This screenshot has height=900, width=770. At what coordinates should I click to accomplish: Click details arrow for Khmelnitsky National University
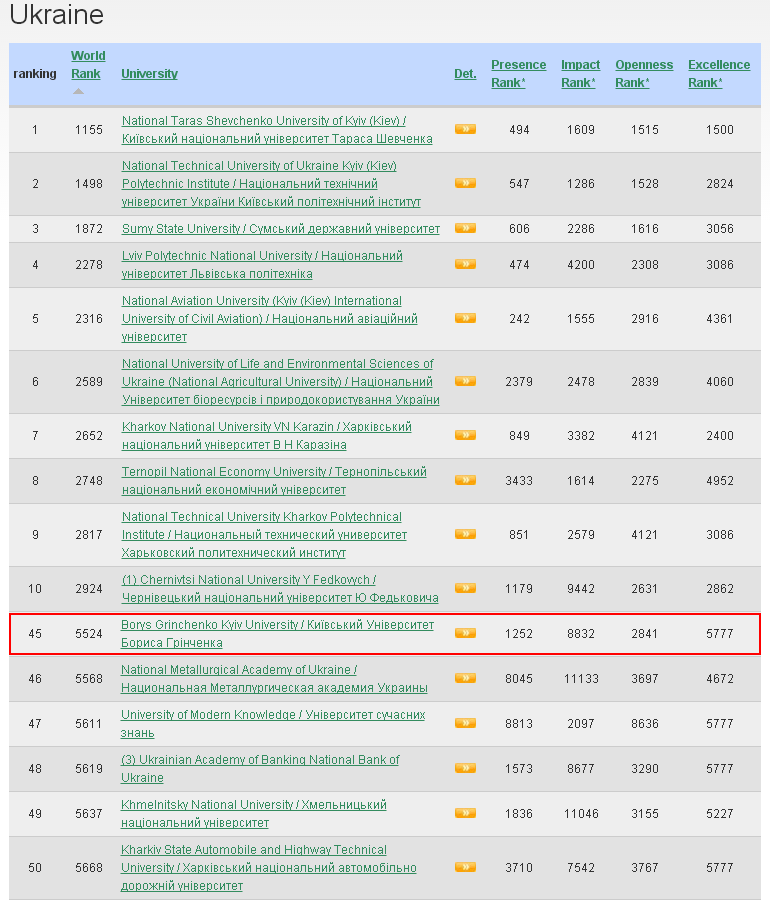point(465,813)
